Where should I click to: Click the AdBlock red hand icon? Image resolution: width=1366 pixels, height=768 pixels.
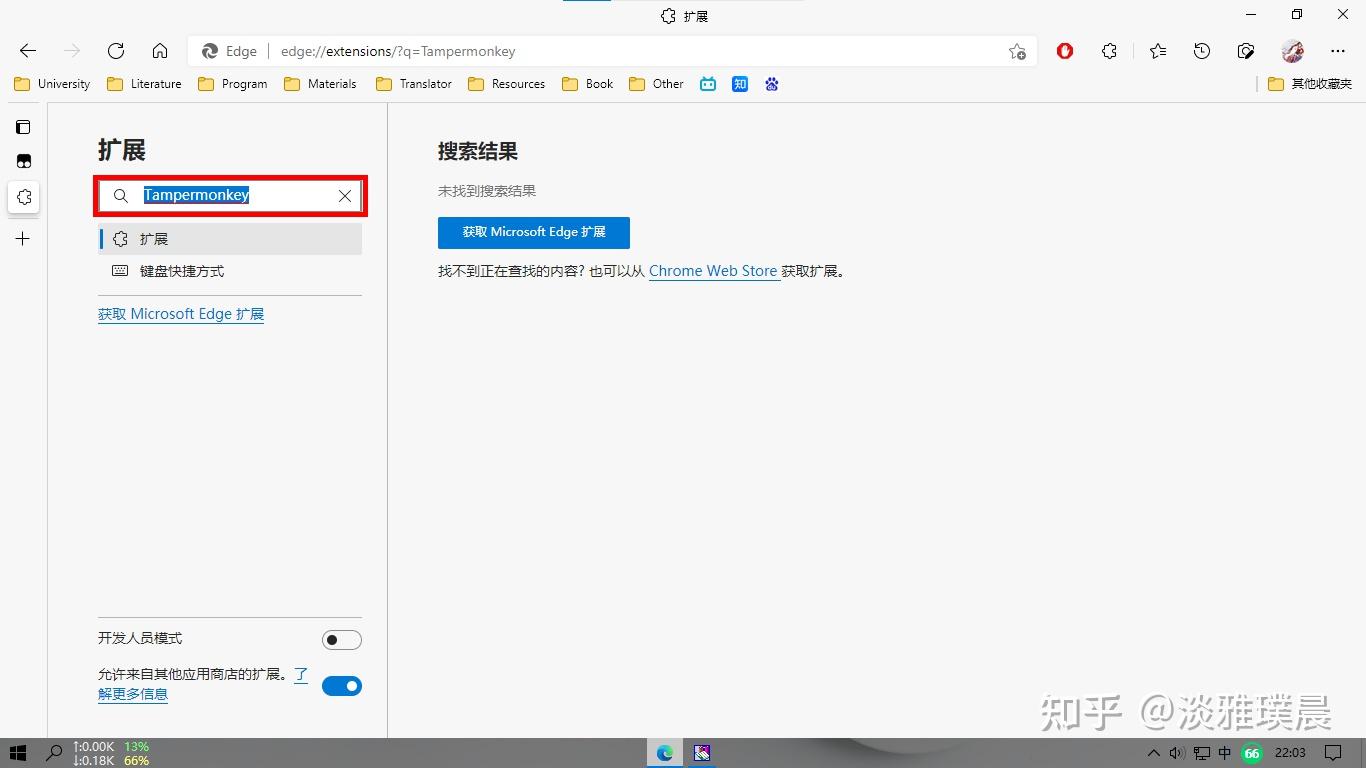[x=1064, y=51]
